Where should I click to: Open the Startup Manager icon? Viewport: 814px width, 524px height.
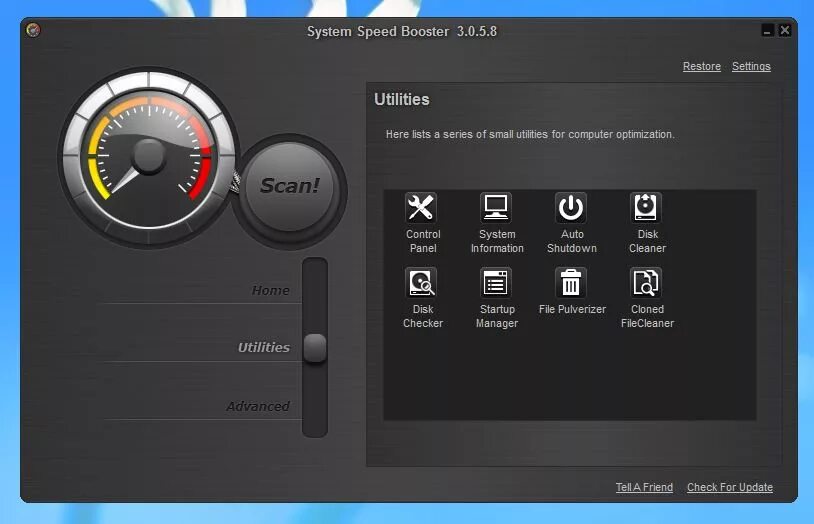point(496,283)
